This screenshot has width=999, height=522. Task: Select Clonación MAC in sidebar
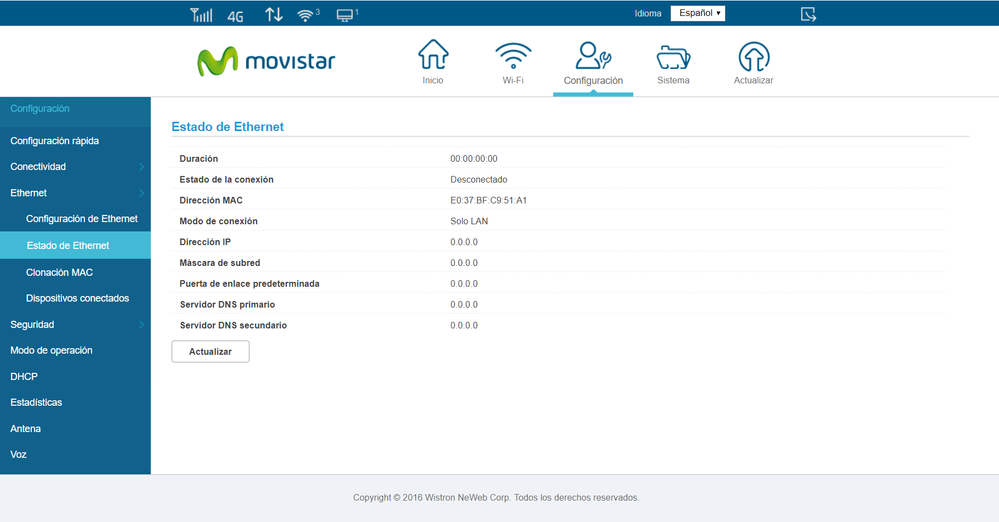(60, 272)
